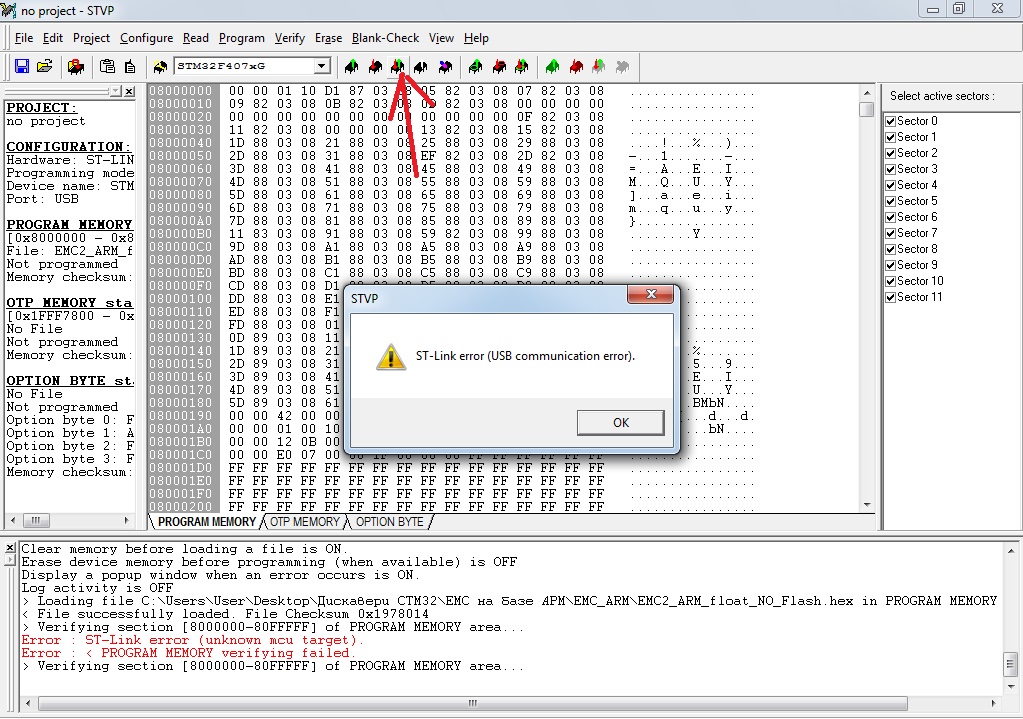Disable Sector 4

coord(890,185)
